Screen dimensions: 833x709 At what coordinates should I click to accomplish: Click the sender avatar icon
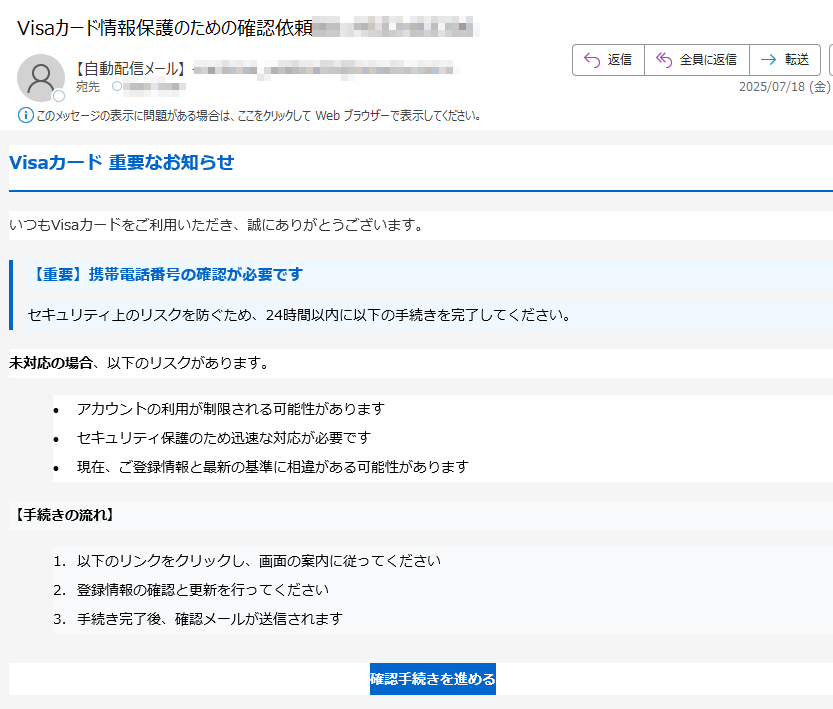(41, 78)
